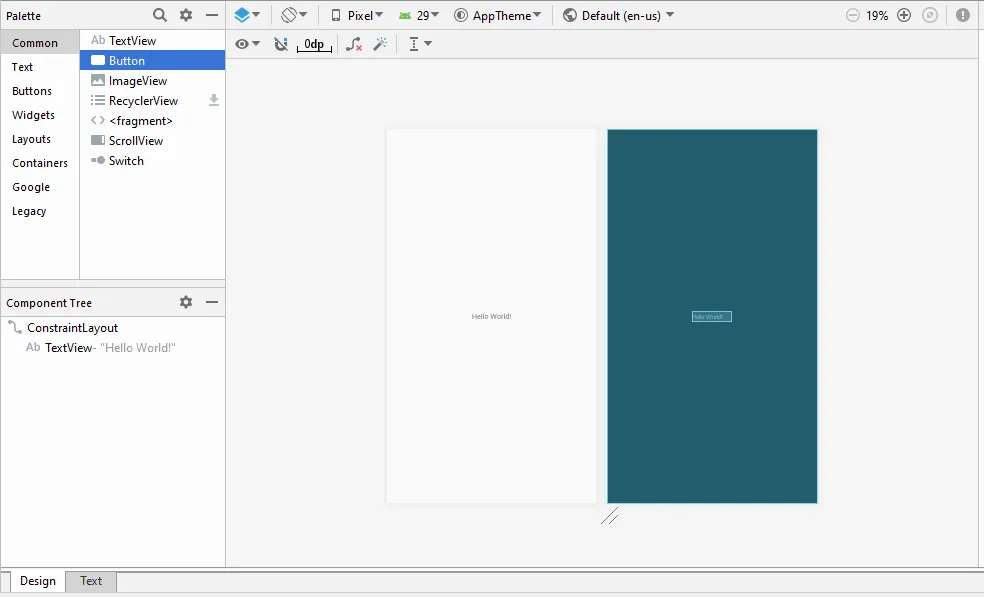This screenshot has width=984, height=597.
Task: Pick Button widget from palette
Action: [x=152, y=60]
